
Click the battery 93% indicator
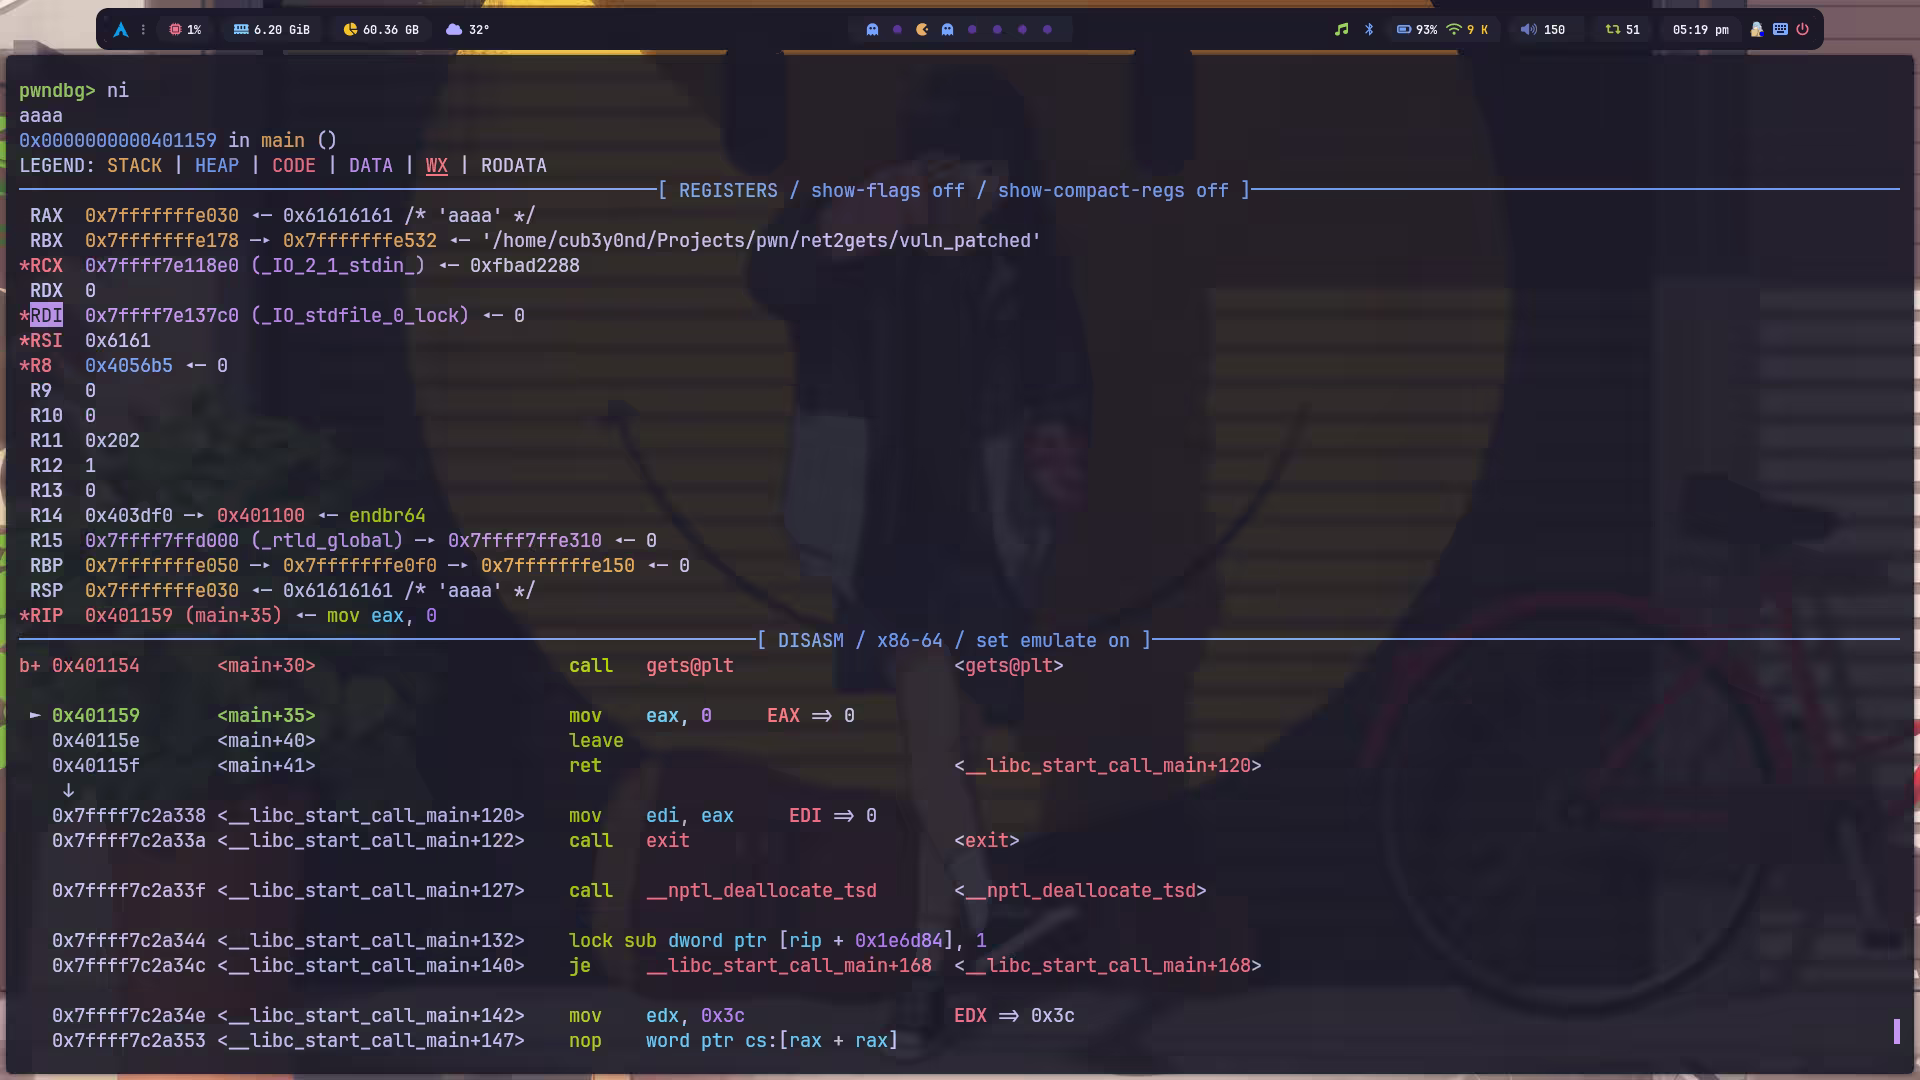1416,30
